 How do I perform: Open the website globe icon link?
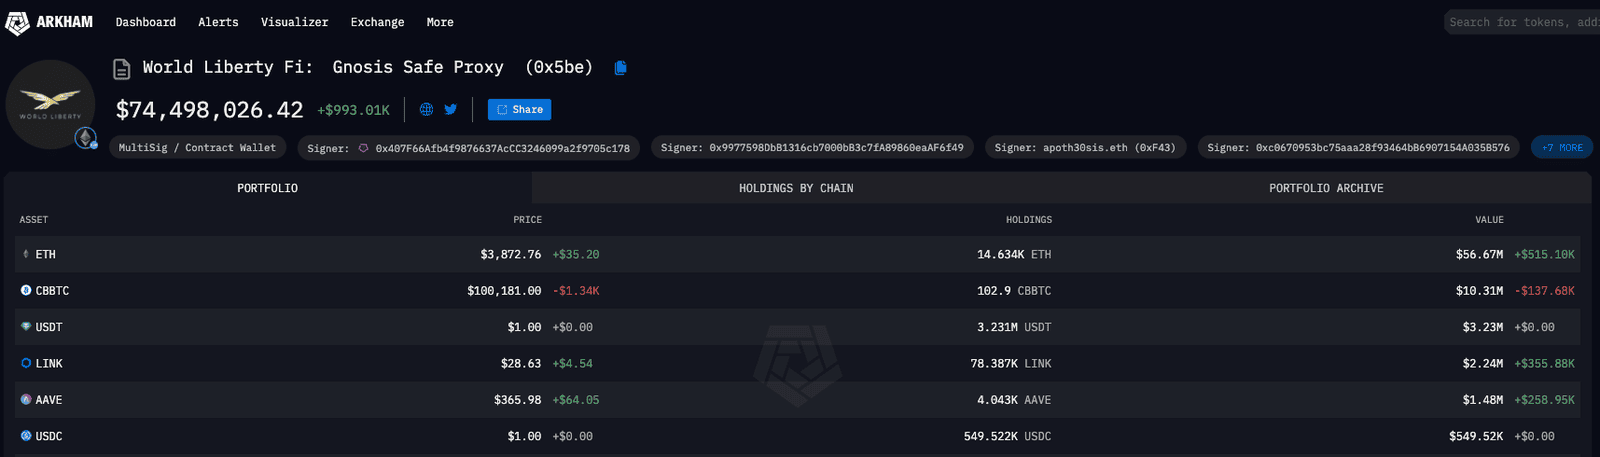(x=426, y=110)
